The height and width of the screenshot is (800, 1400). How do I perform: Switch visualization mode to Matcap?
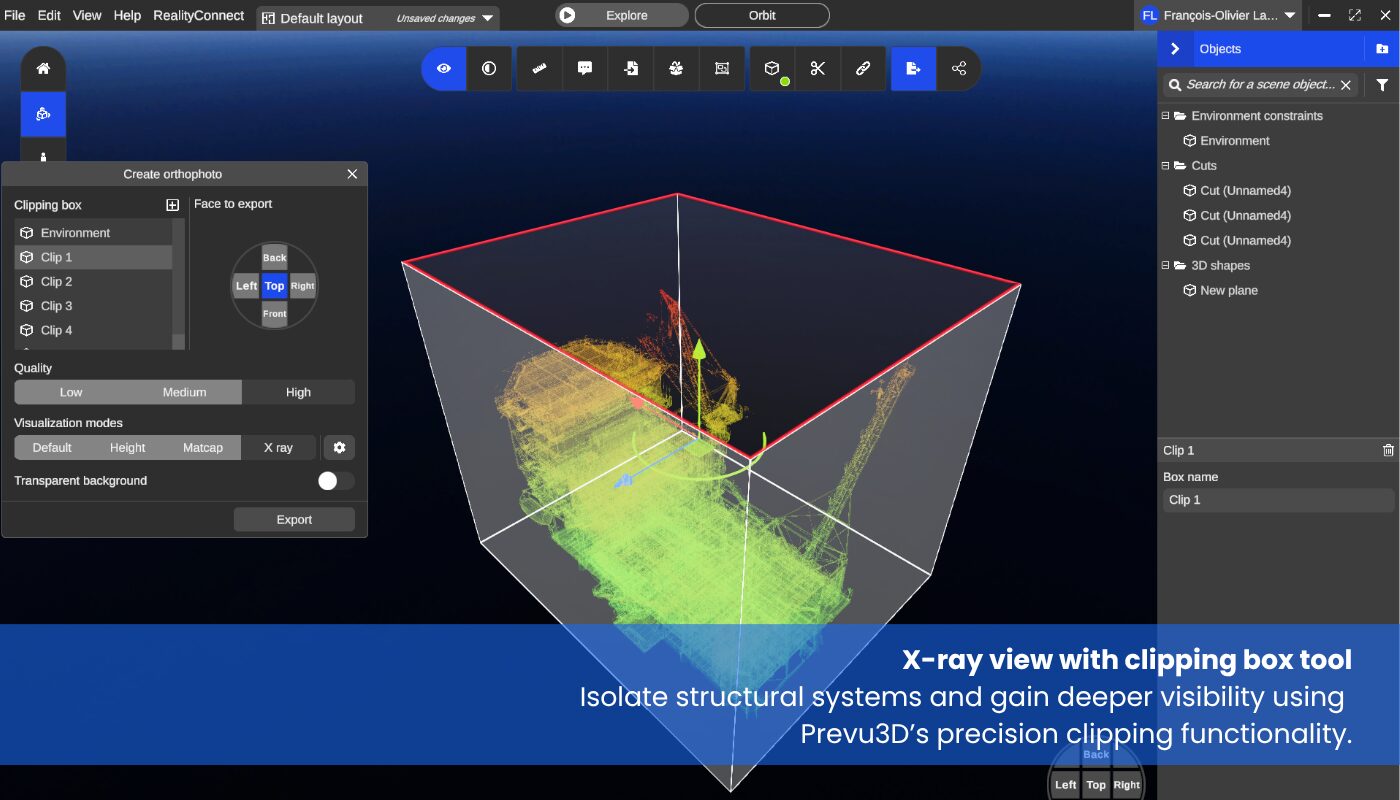203,447
